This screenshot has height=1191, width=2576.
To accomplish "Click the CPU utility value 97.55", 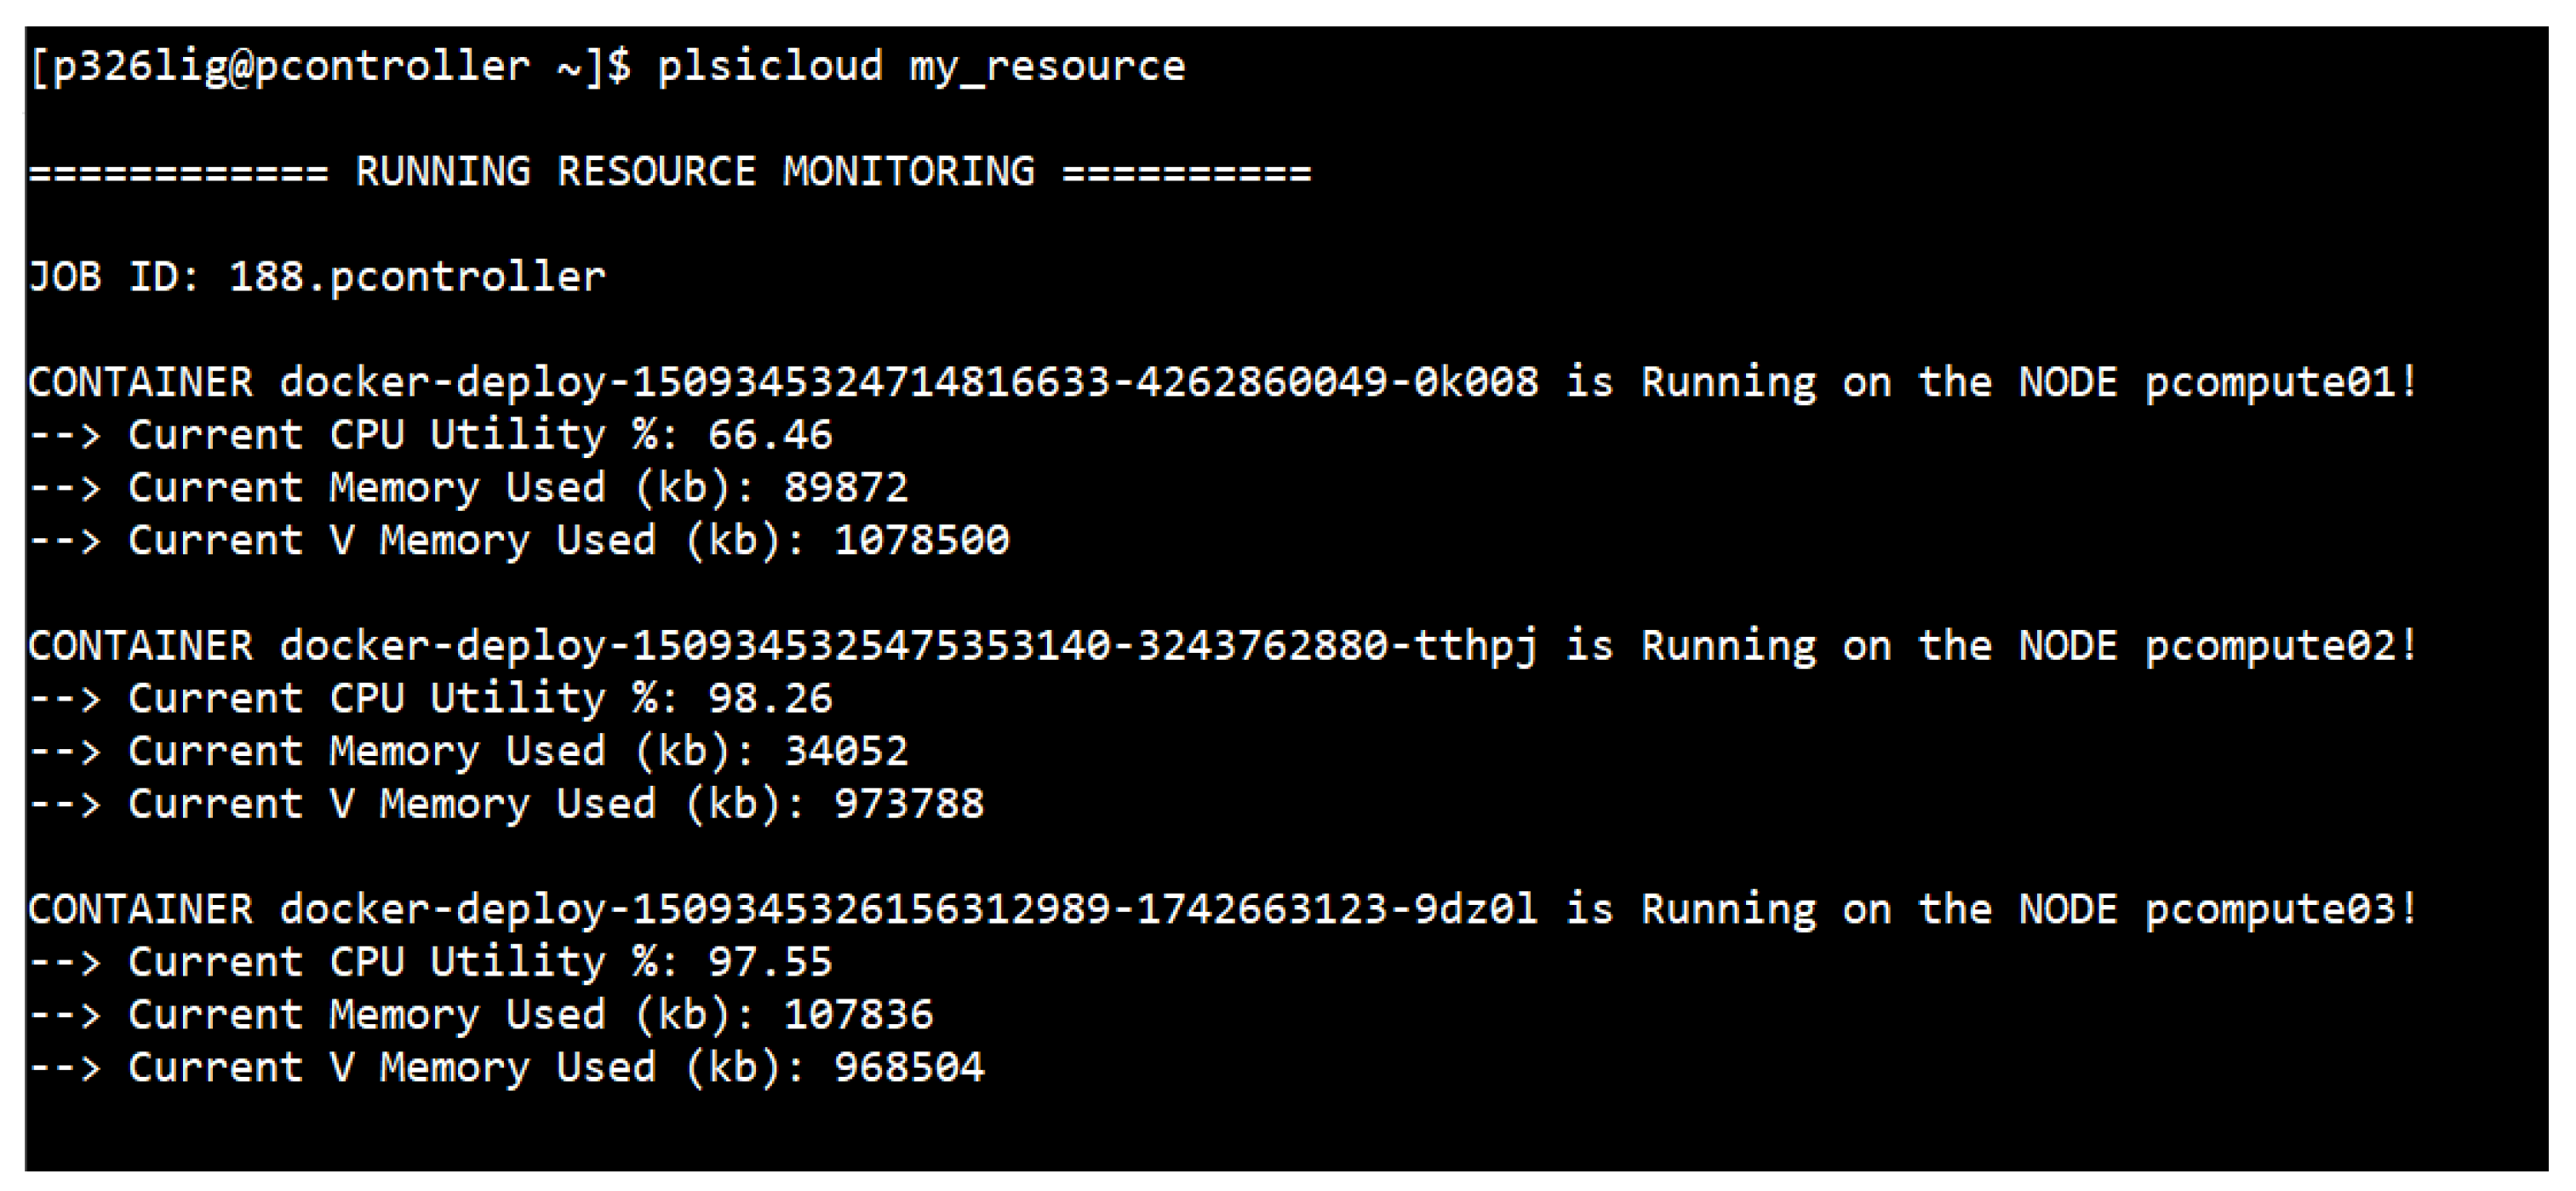I will coord(770,962).
